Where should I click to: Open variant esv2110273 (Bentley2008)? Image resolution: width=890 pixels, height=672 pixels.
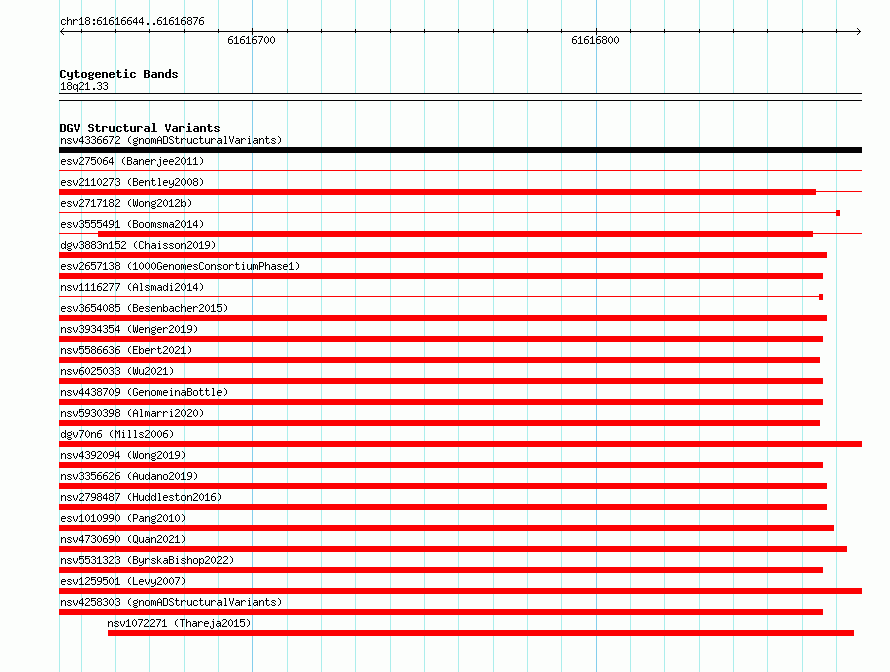coord(132,182)
